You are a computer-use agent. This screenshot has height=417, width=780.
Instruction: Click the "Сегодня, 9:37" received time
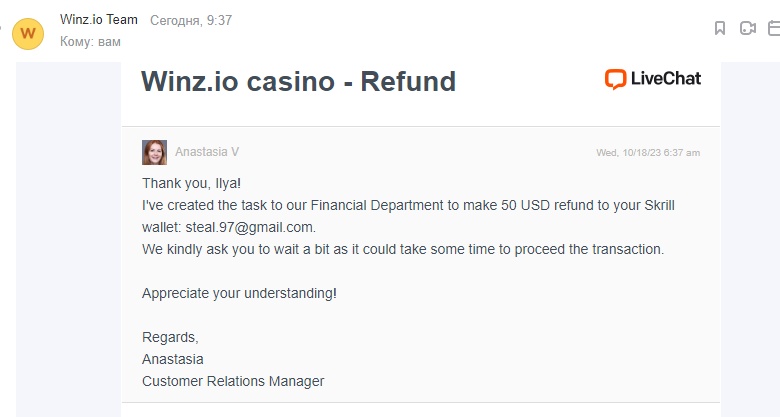tap(191, 20)
